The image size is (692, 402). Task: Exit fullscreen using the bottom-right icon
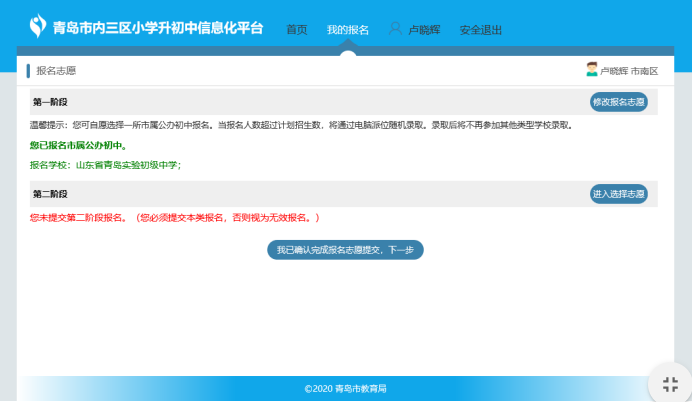tap(670, 384)
